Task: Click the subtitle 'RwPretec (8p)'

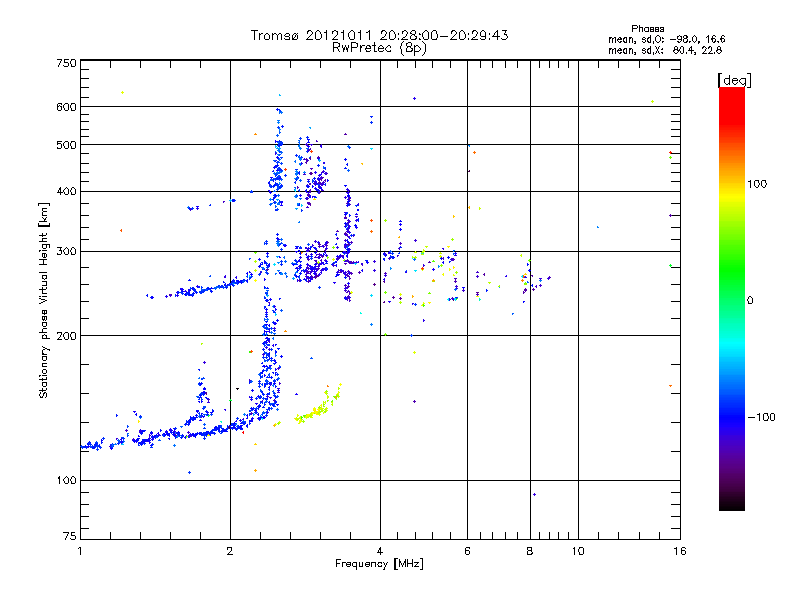Action: (379, 48)
